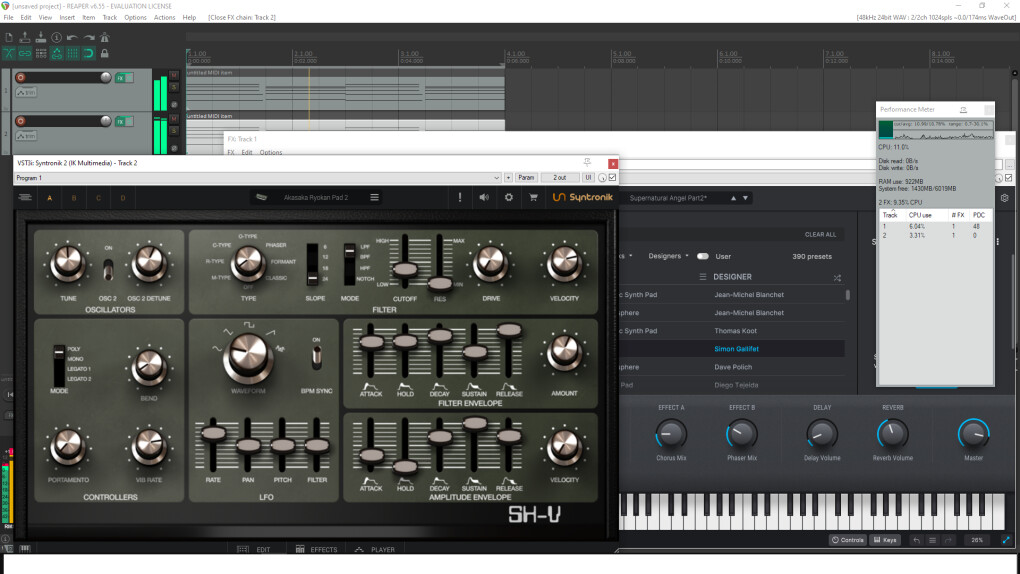The image size is (1020, 574).
Task: Click CLEAR ALL filters
Action: (820, 234)
